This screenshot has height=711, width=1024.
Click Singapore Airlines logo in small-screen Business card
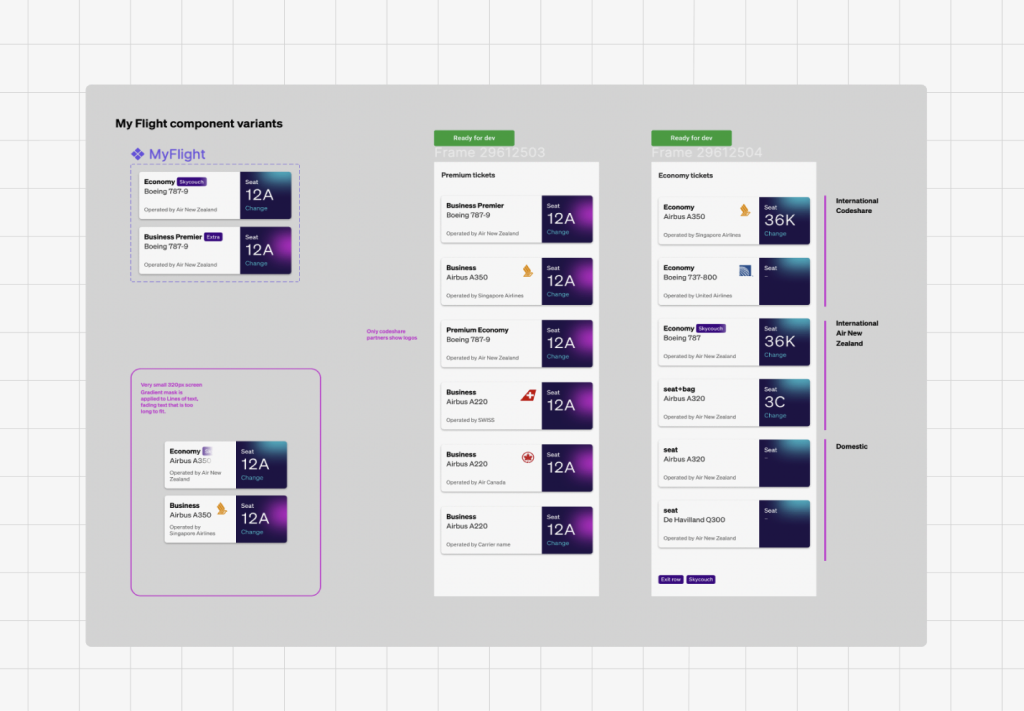pos(222,509)
